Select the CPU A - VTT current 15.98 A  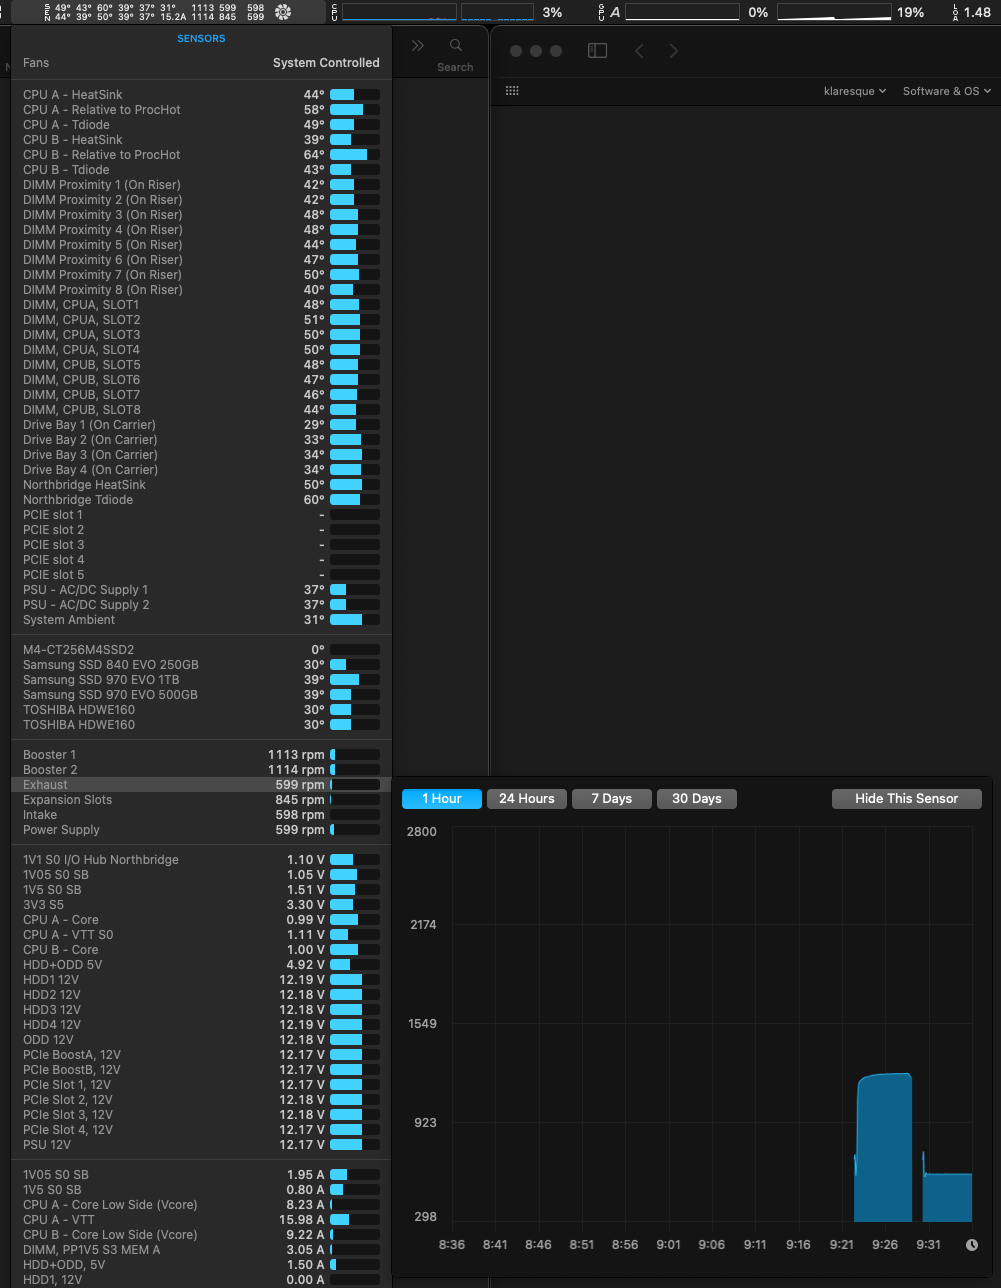tap(201, 1220)
